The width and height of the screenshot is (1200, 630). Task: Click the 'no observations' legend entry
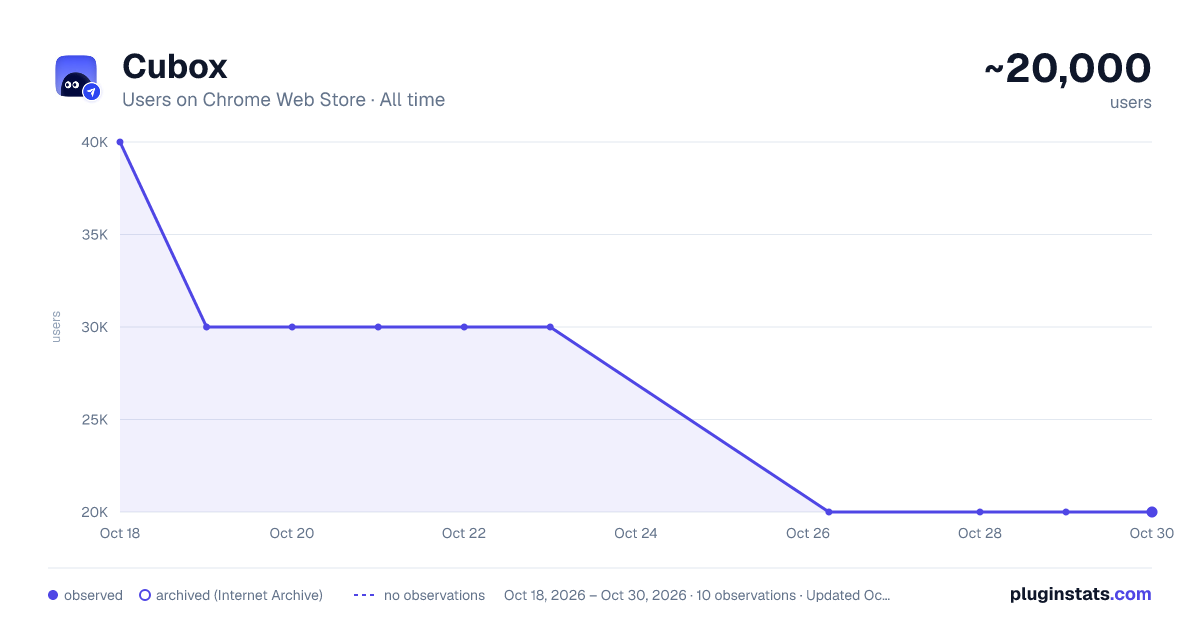tap(419, 595)
